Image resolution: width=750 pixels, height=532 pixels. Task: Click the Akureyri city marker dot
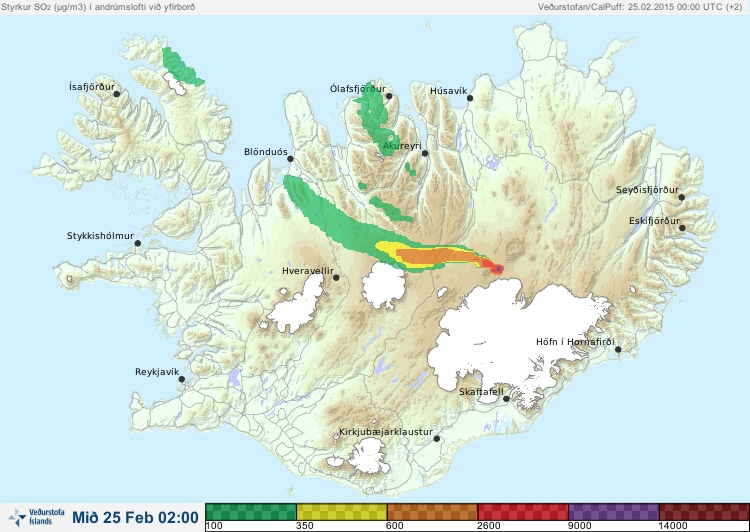click(425, 153)
